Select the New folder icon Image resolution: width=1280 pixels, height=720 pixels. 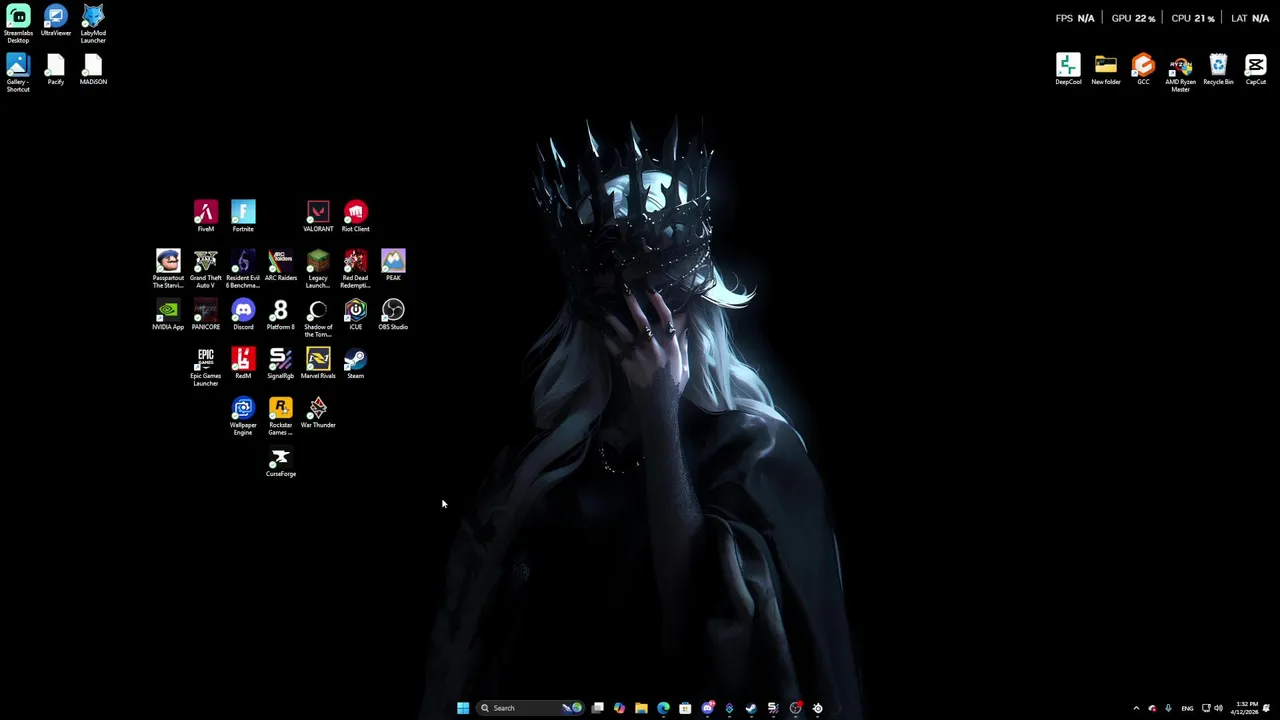point(1106,70)
